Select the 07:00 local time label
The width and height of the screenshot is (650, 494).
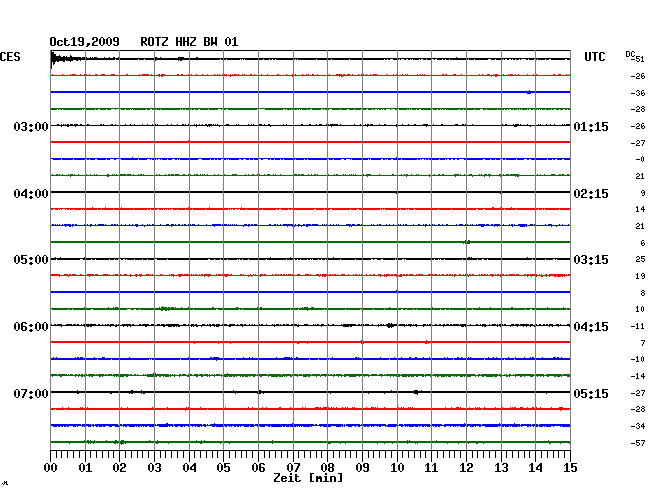31,393
